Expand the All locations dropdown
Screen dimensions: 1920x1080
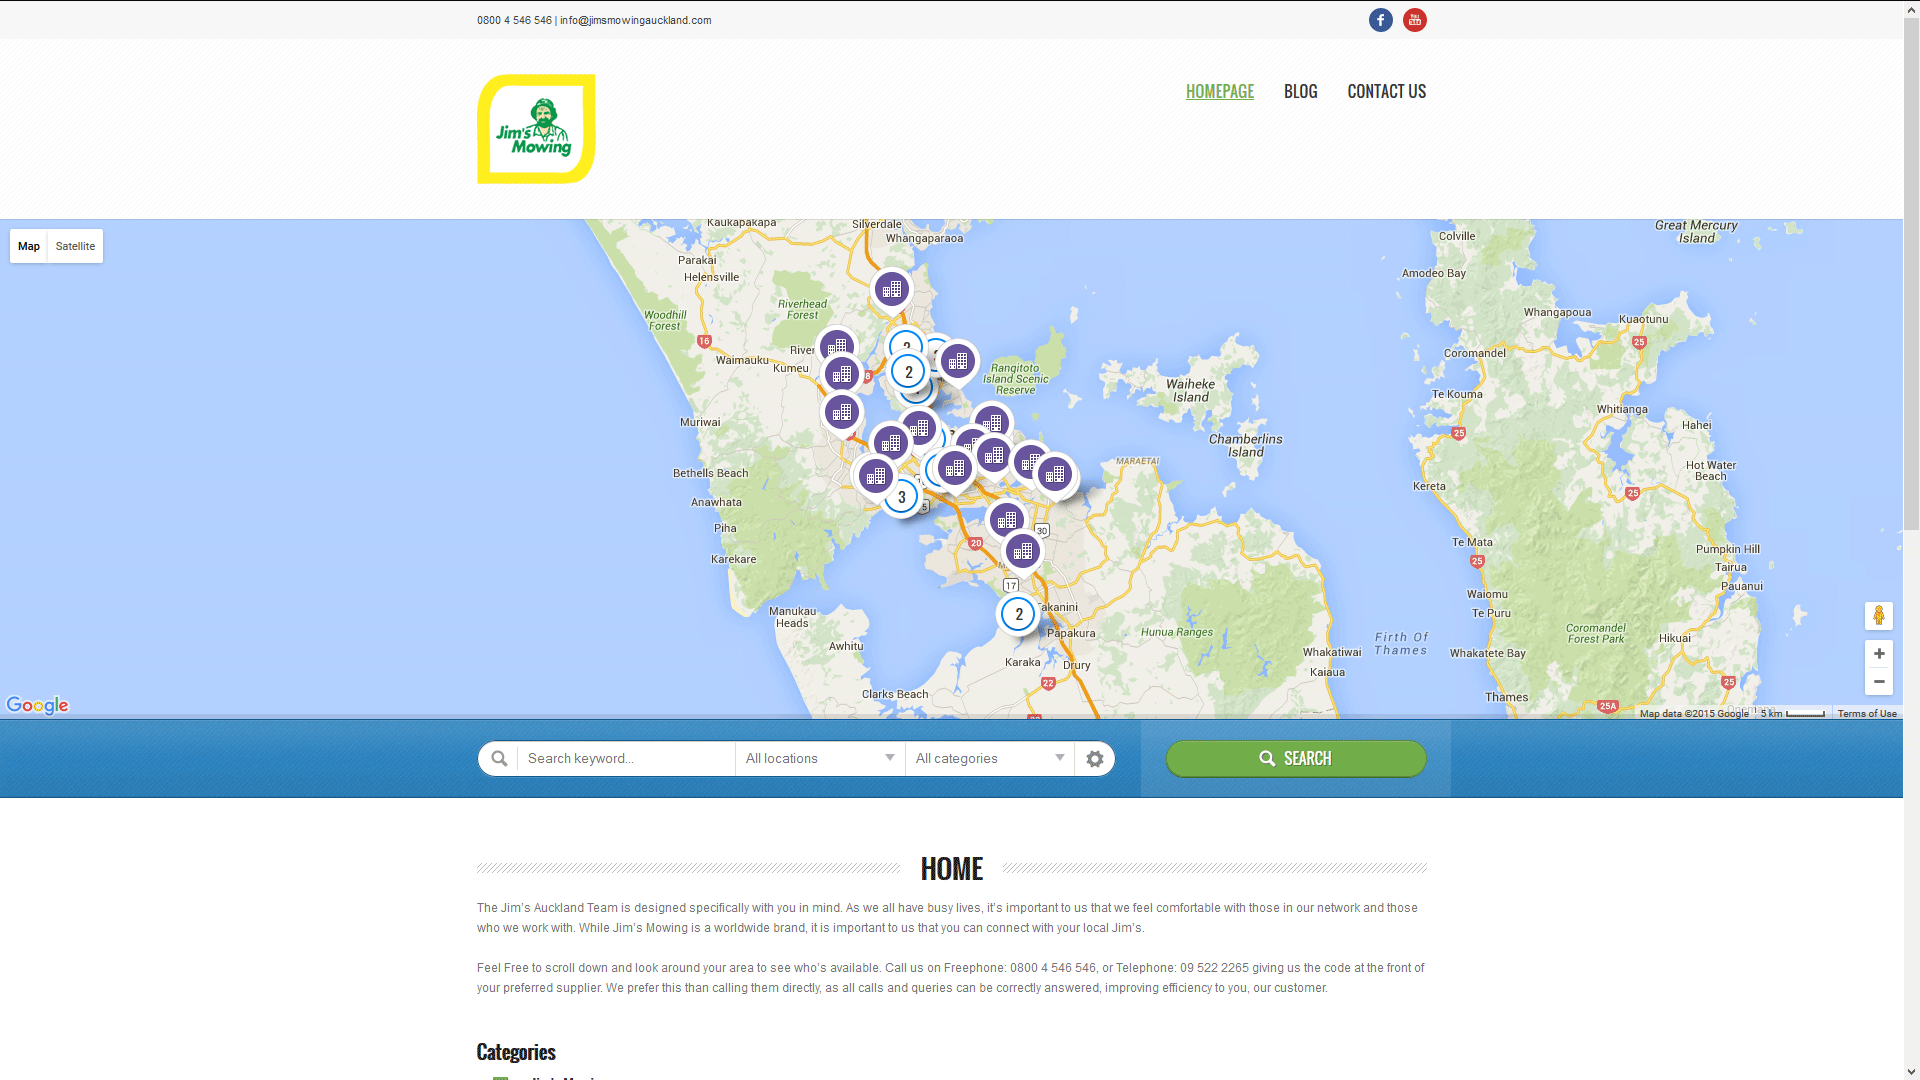820,759
